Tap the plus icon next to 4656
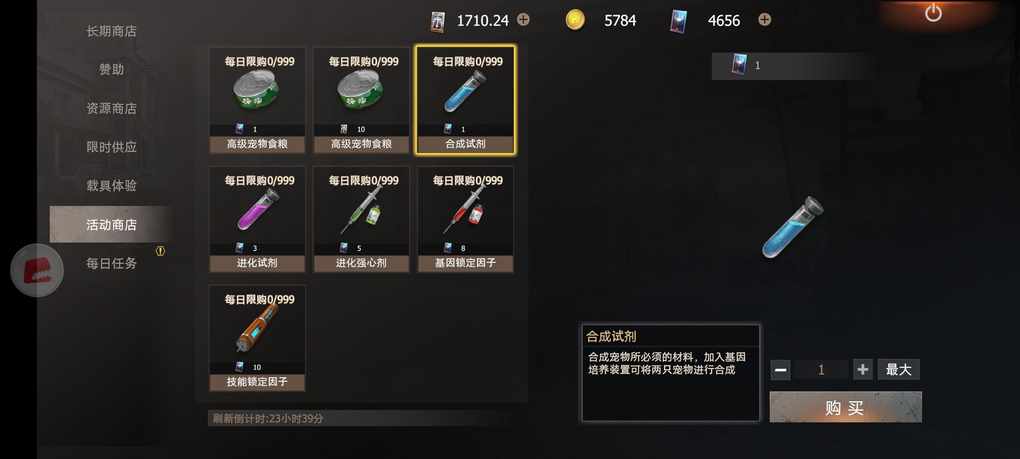This screenshot has height=459, width=1020. tap(765, 20)
